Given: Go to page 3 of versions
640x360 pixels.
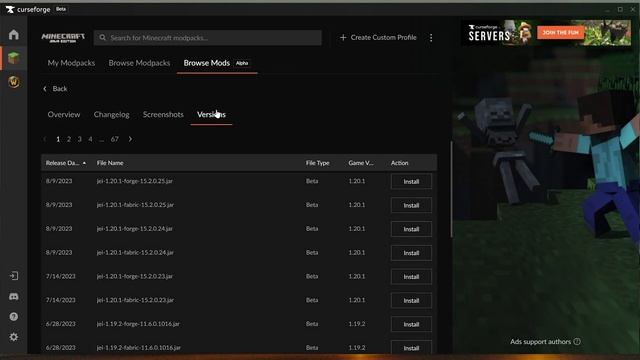Looking at the screenshot, I should pyautogui.click(x=80, y=139).
